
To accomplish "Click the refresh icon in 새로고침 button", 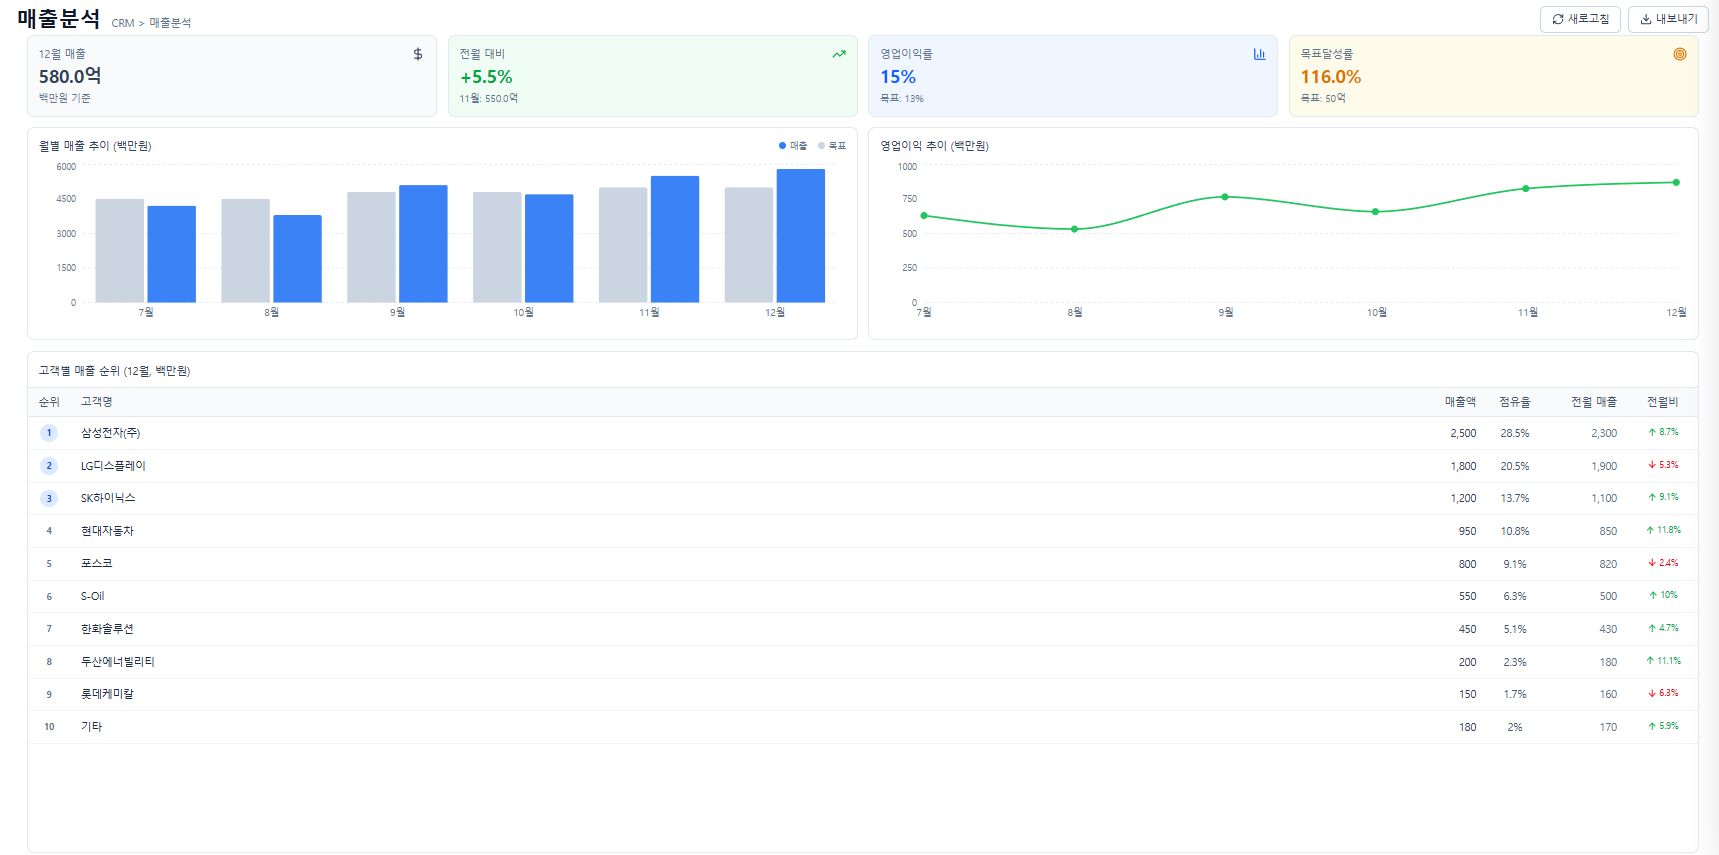I will coord(1558,19).
